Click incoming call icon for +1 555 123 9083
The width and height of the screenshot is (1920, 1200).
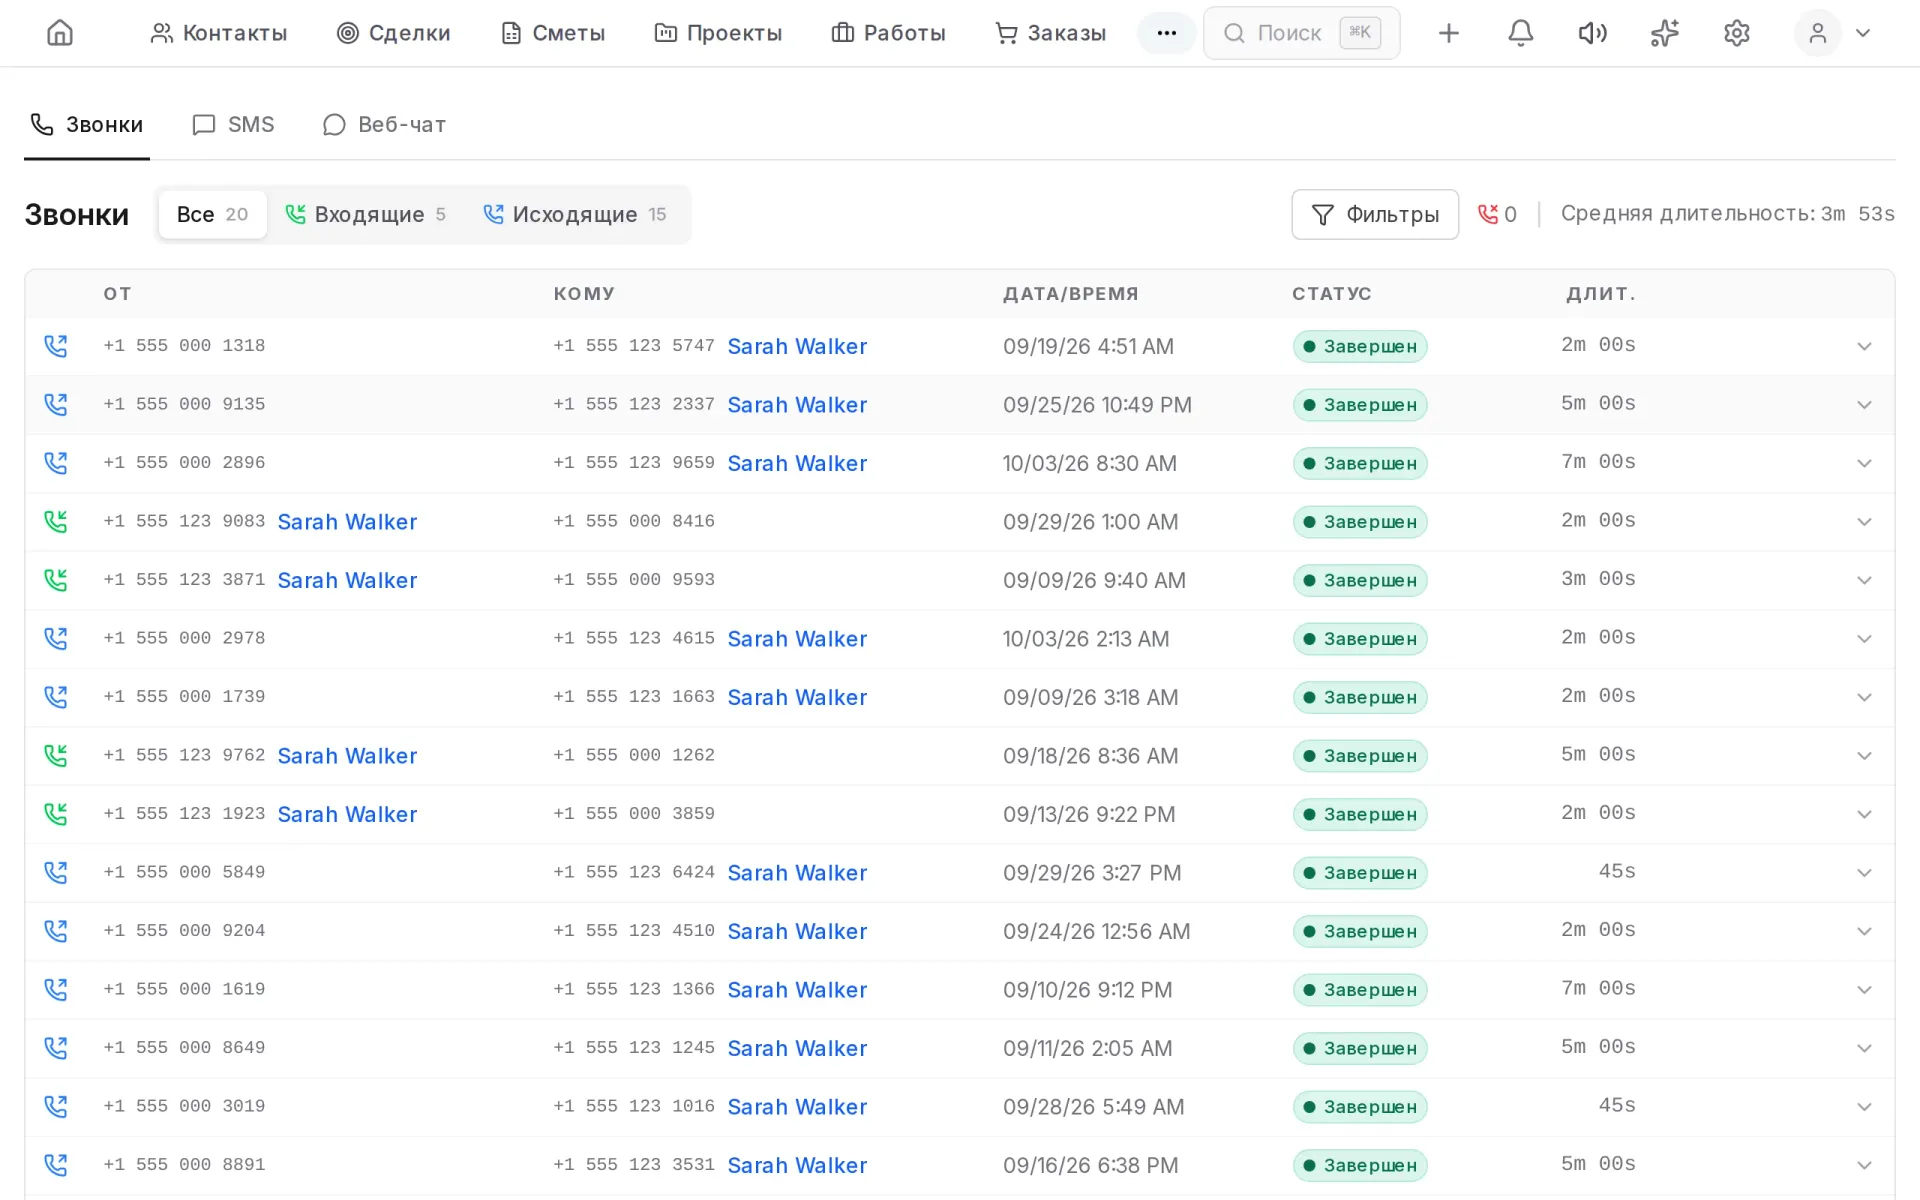(56, 522)
